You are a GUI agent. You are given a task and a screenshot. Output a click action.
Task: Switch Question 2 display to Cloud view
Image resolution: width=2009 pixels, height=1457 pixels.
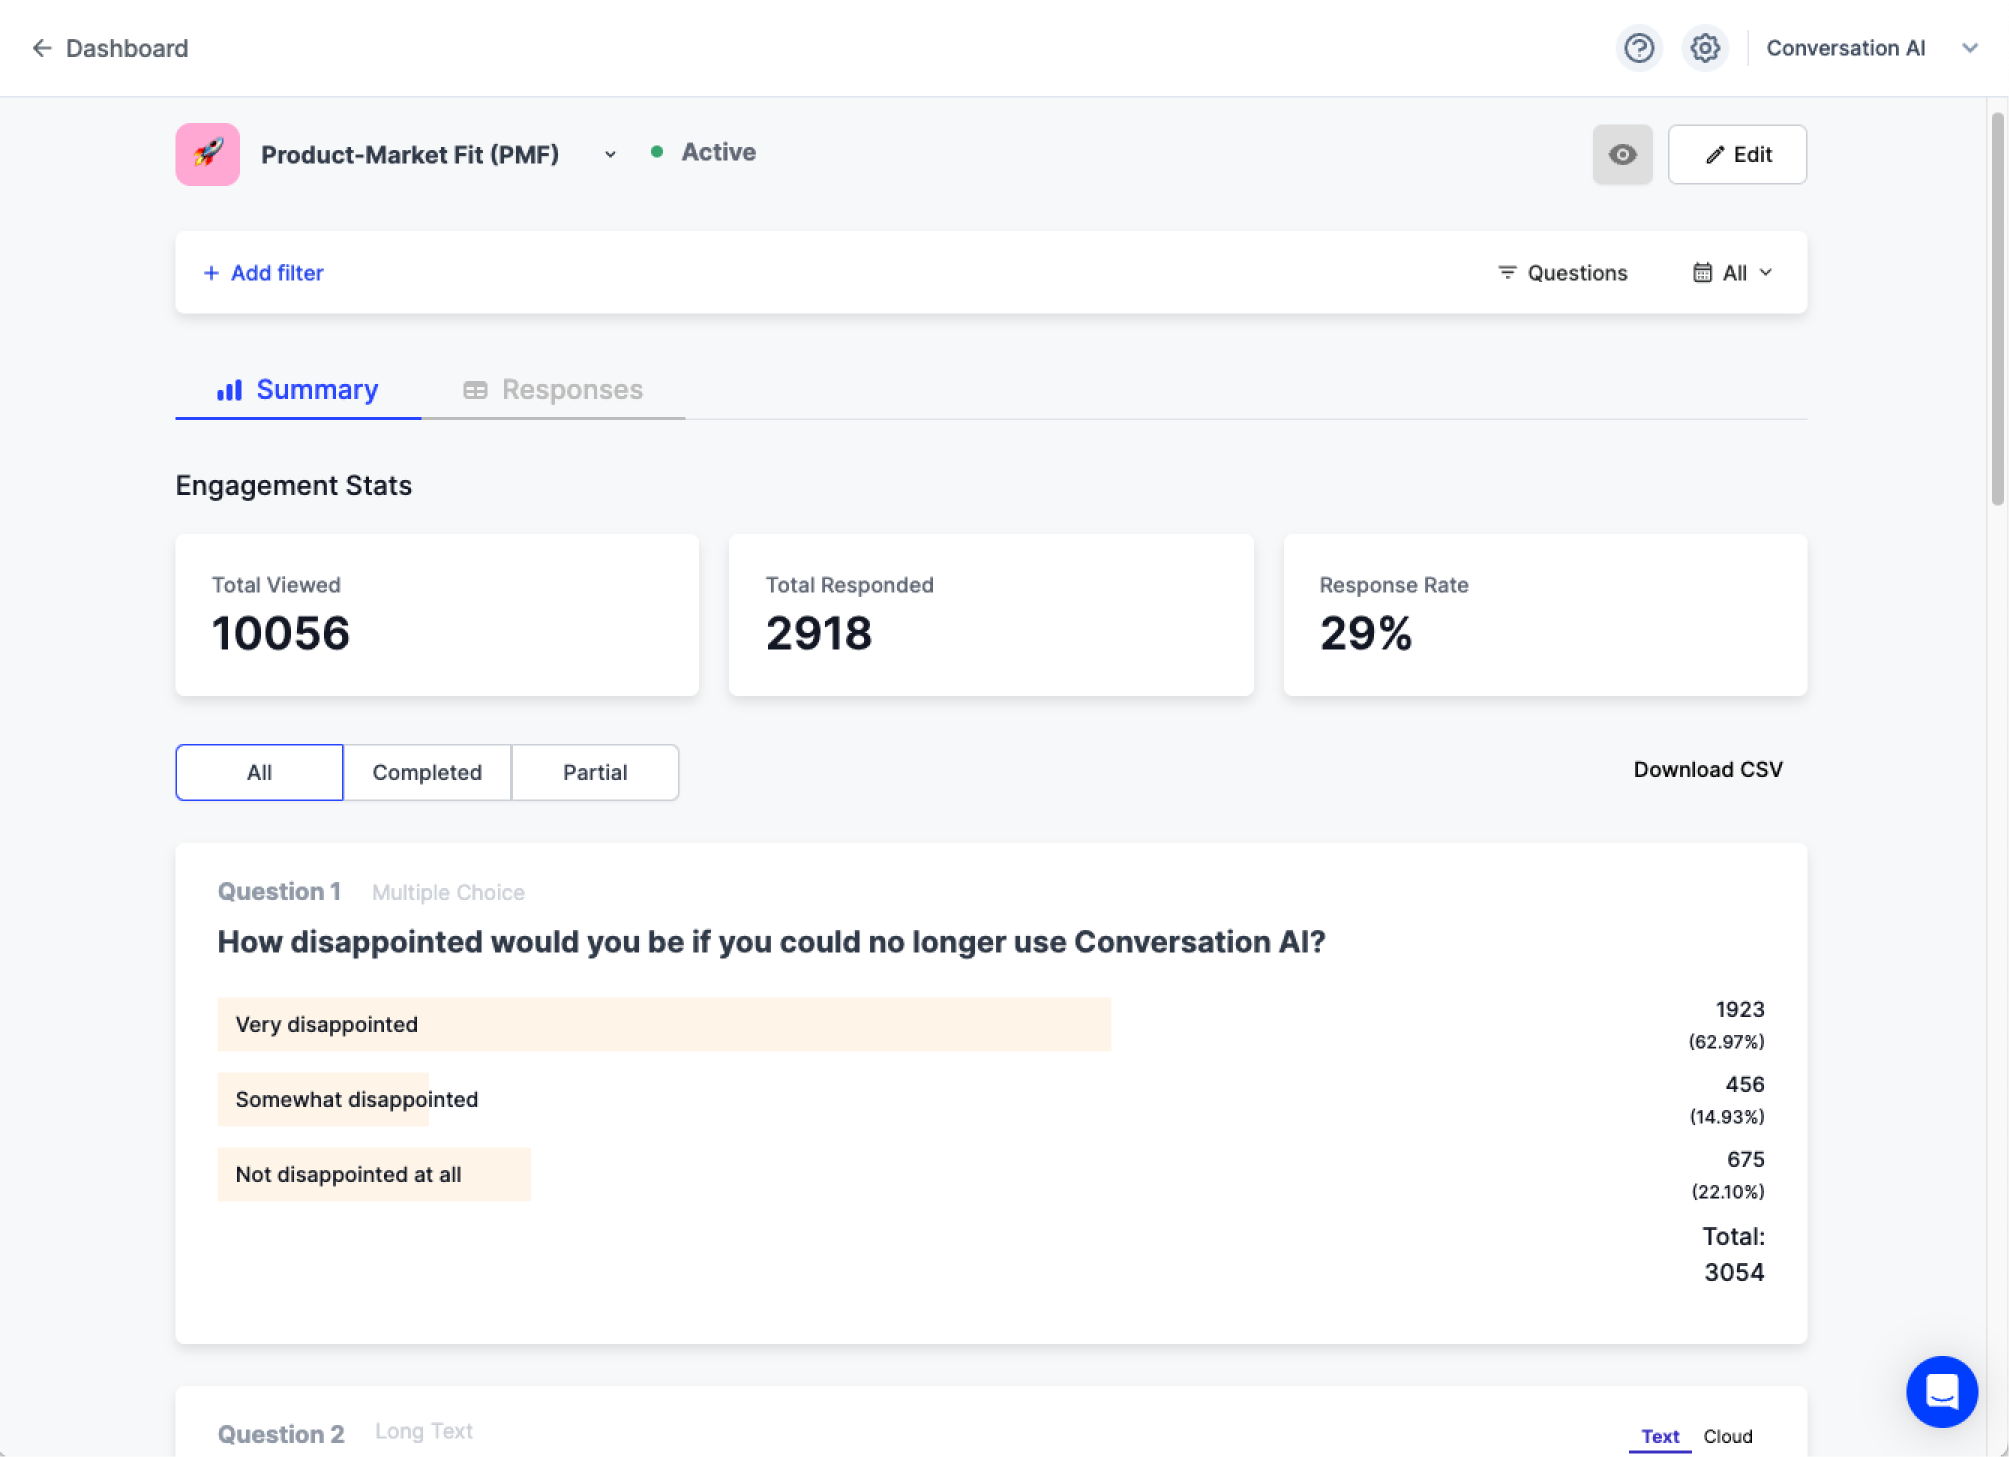tap(1727, 1436)
